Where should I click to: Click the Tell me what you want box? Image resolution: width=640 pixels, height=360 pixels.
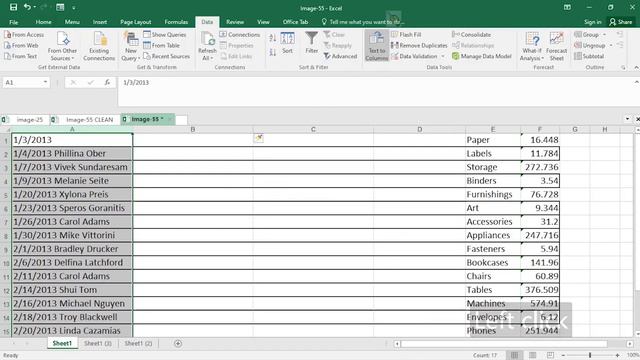pyautogui.click(x=362, y=22)
